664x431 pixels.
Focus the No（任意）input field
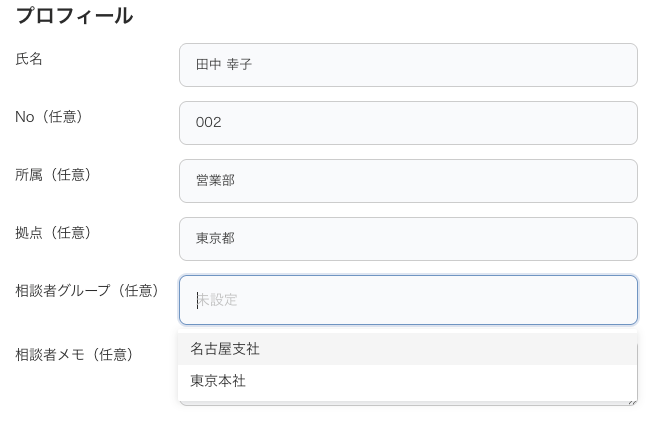pos(408,123)
